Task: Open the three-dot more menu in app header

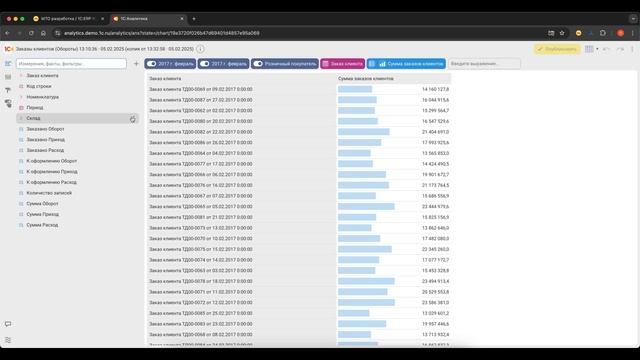Action: click(632, 49)
